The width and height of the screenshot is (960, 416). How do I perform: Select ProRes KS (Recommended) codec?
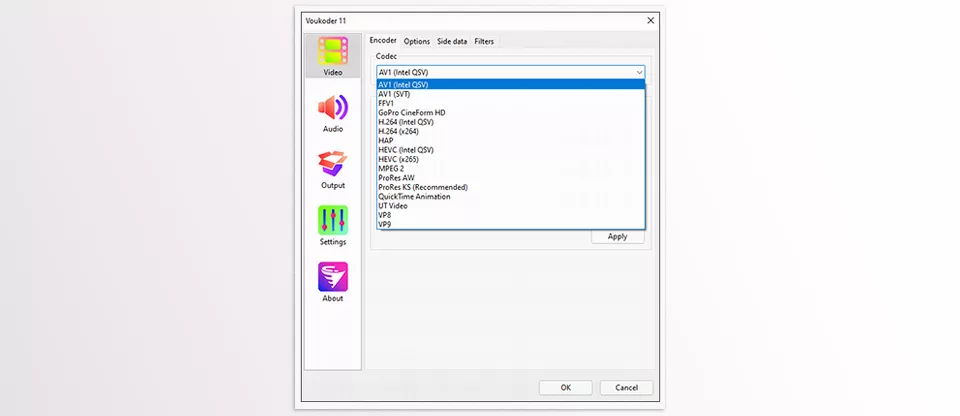511,187
